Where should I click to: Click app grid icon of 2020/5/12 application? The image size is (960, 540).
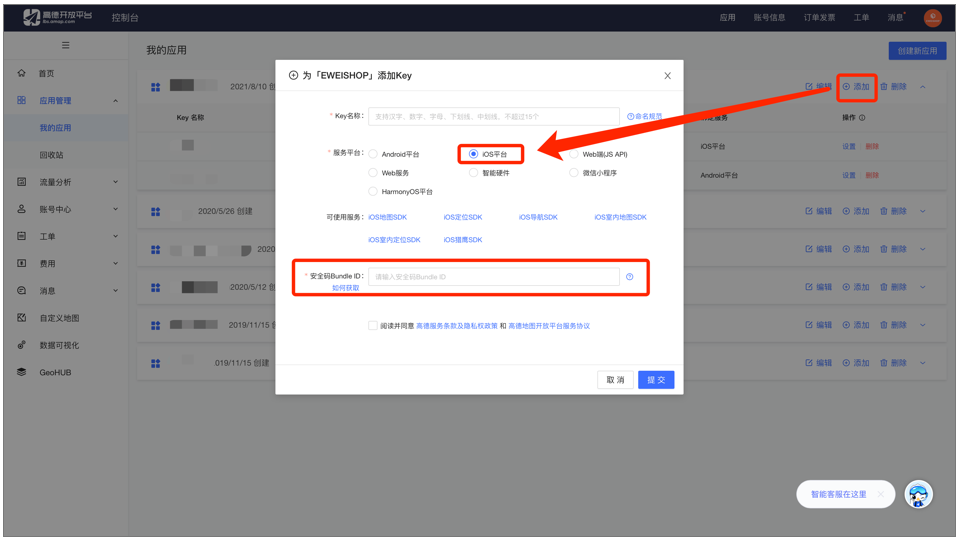pyautogui.click(x=156, y=287)
